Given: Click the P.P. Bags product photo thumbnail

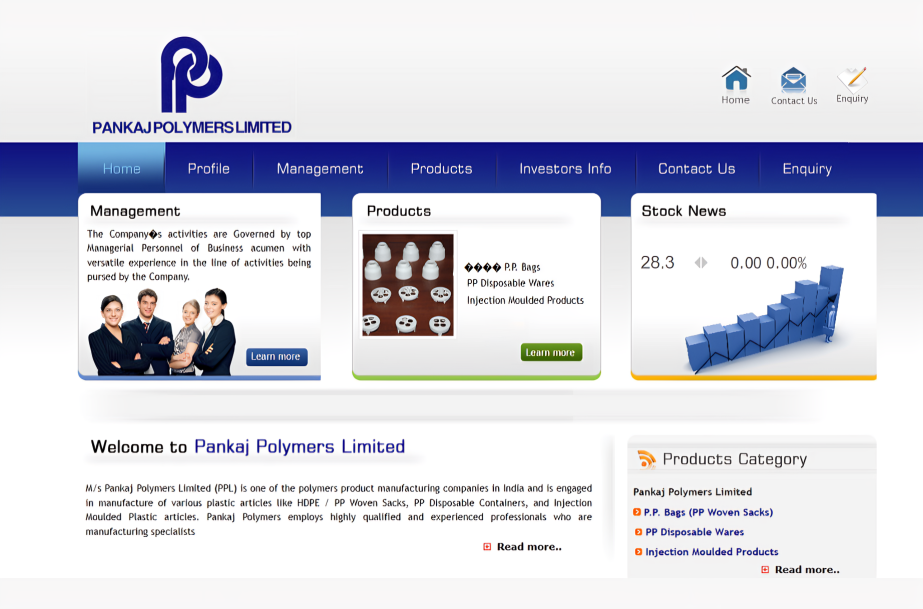Looking at the screenshot, I should pyautogui.click(x=407, y=284).
